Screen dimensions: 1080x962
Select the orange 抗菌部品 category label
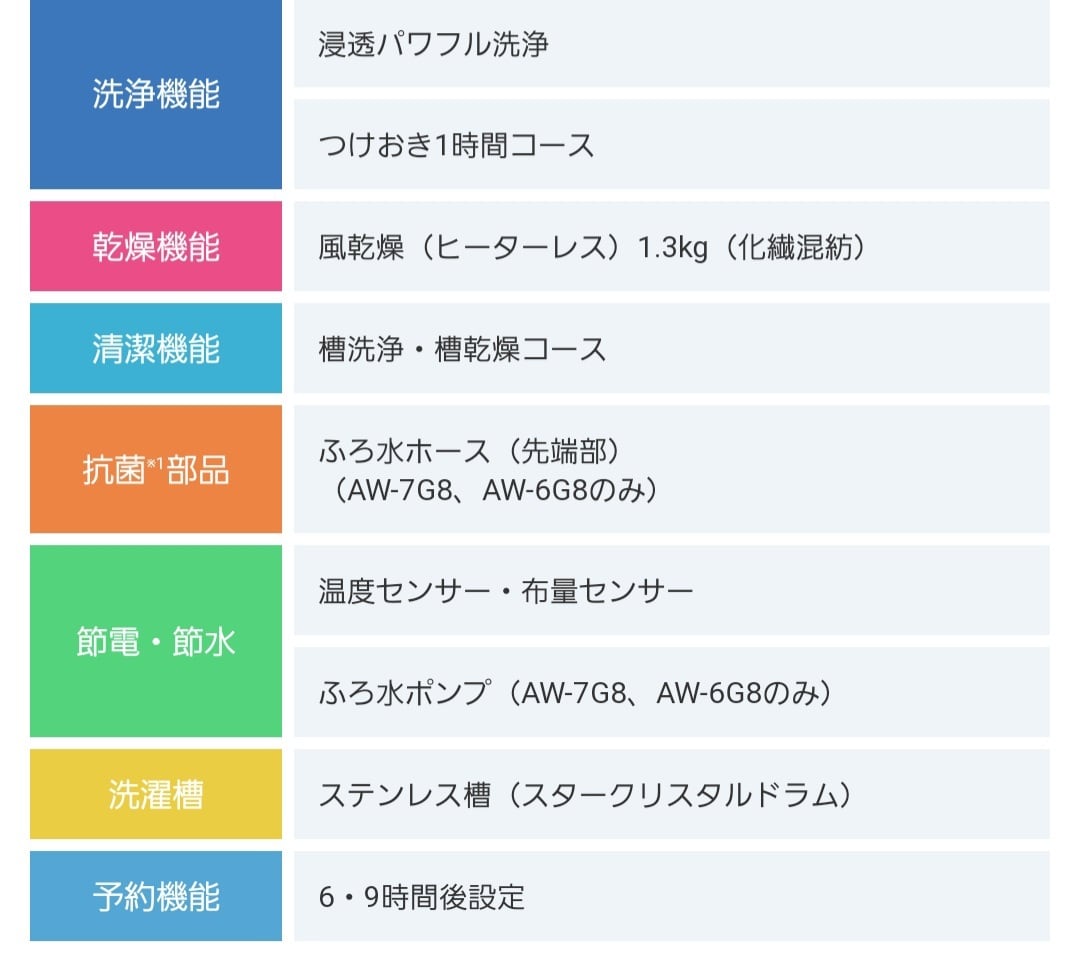coord(156,469)
